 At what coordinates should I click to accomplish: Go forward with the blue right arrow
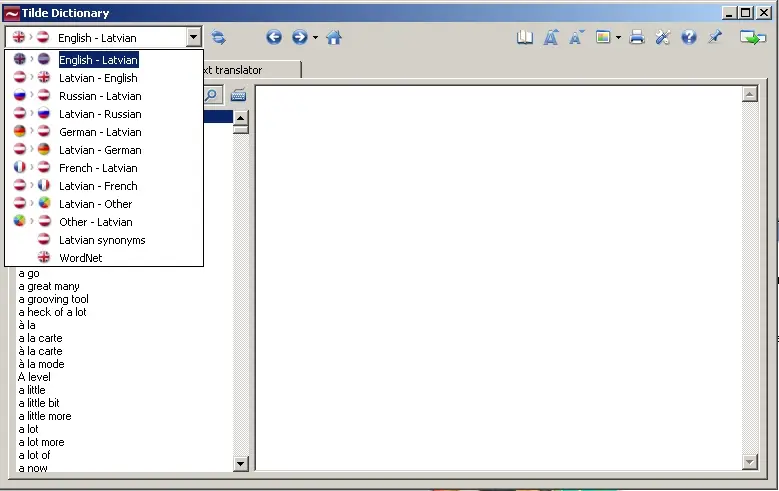[300, 37]
